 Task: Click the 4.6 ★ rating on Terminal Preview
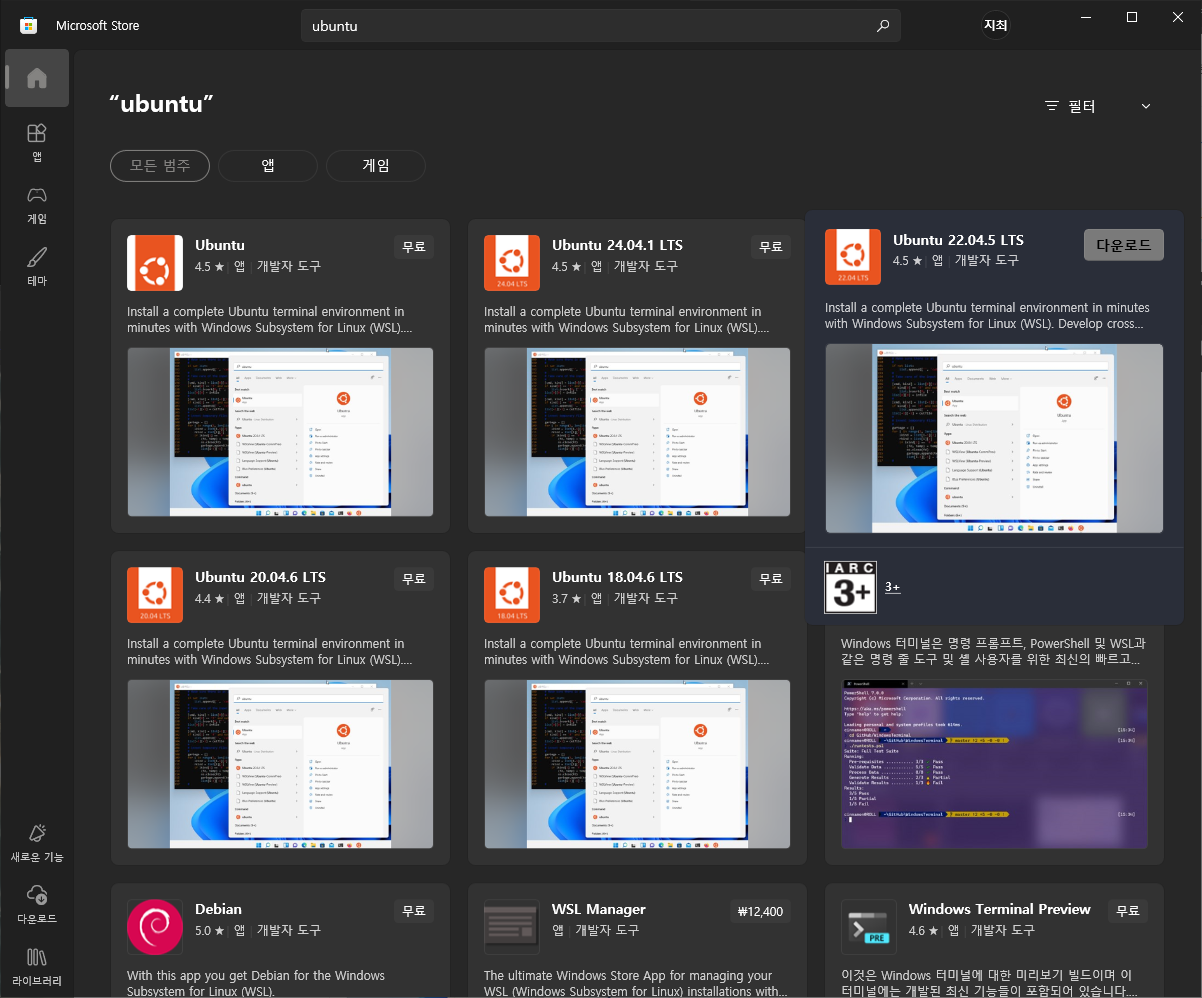[x=923, y=931]
